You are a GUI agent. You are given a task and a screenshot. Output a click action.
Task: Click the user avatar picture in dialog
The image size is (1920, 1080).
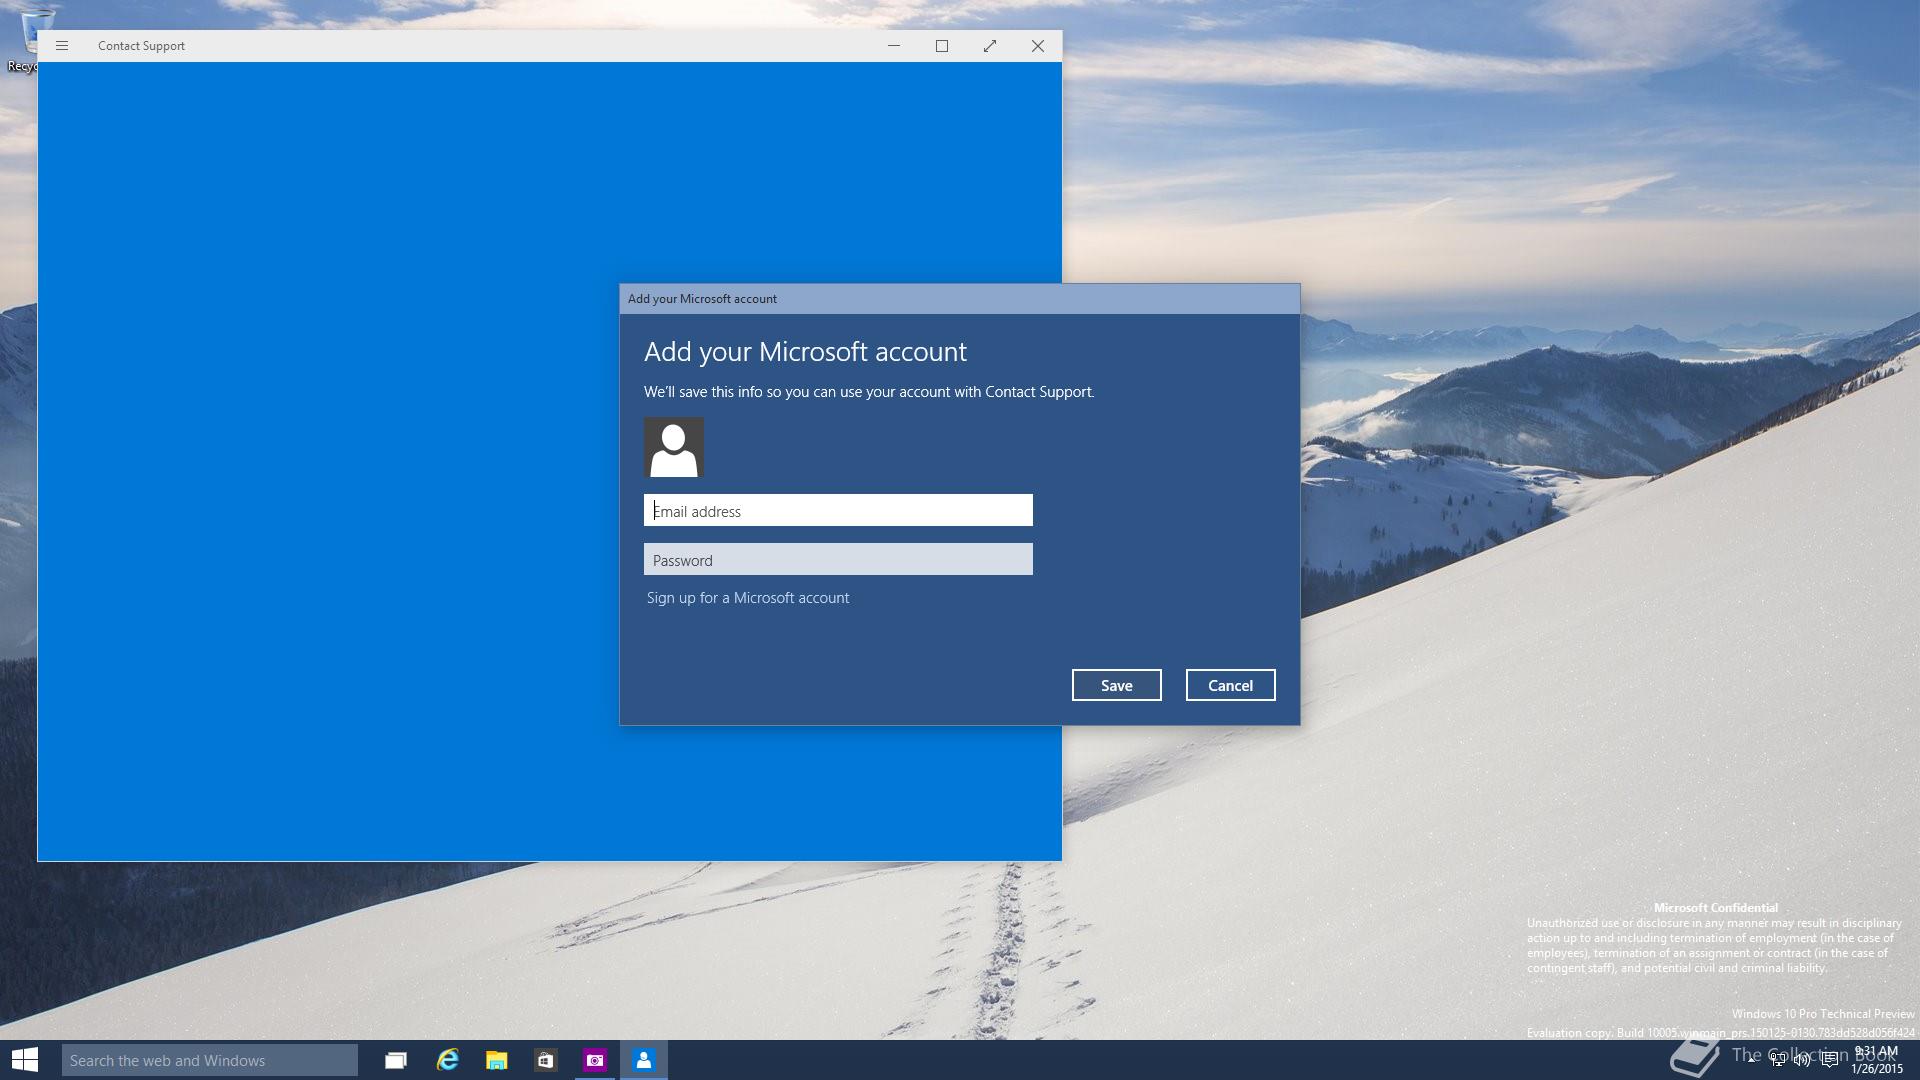[674, 447]
